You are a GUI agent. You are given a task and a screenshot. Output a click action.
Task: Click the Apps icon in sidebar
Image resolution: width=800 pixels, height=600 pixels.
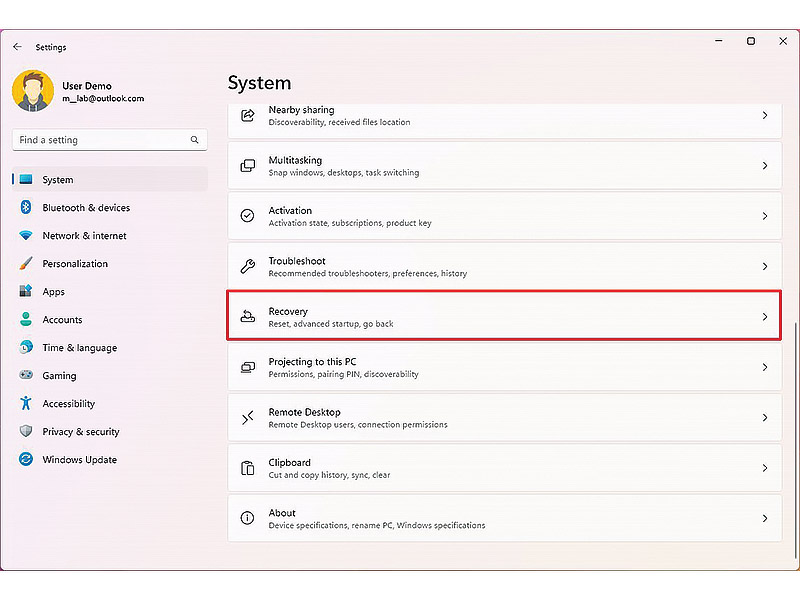pyautogui.click(x=26, y=291)
